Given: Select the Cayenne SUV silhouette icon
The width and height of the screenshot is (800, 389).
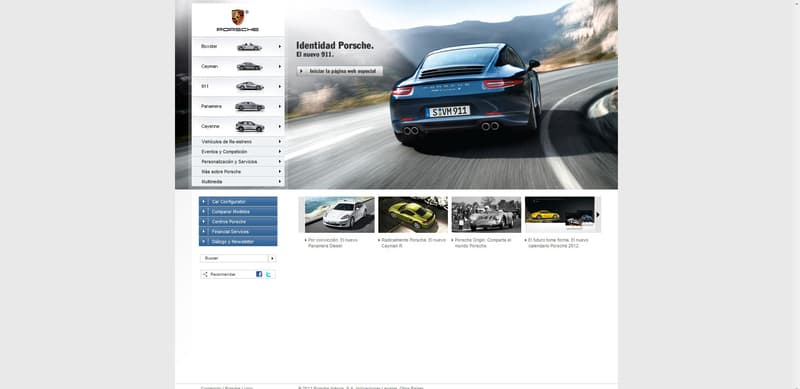Looking at the screenshot, I should click(249, 126).
